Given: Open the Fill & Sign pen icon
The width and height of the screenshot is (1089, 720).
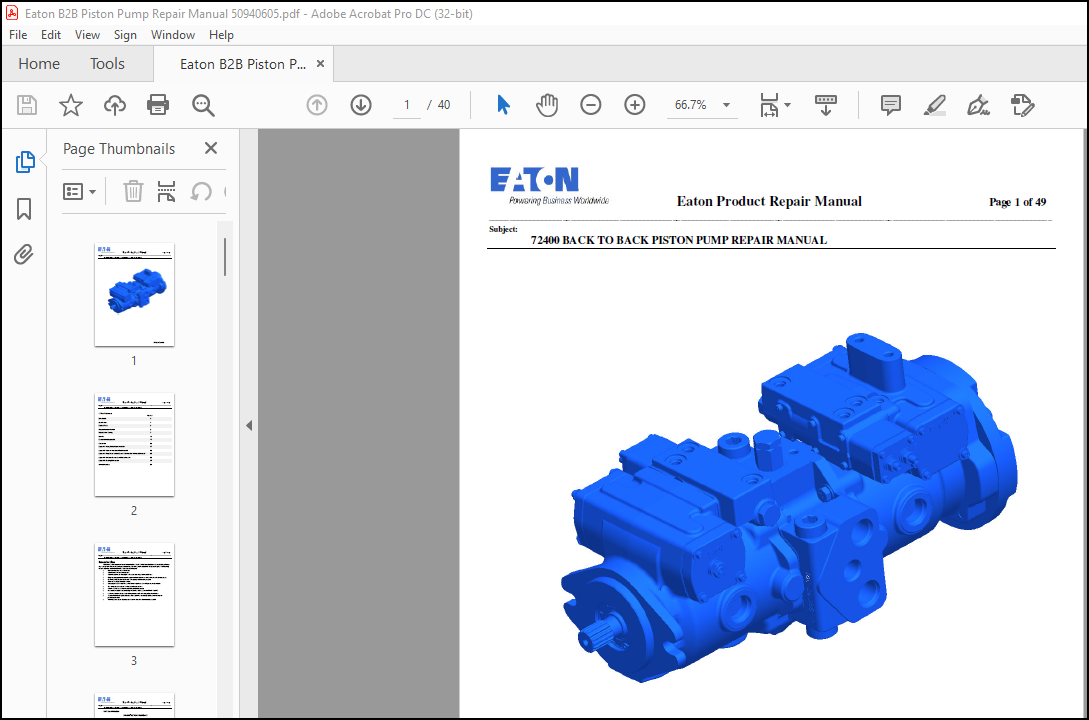Looking at the screenshot, I should click(979, 105).
